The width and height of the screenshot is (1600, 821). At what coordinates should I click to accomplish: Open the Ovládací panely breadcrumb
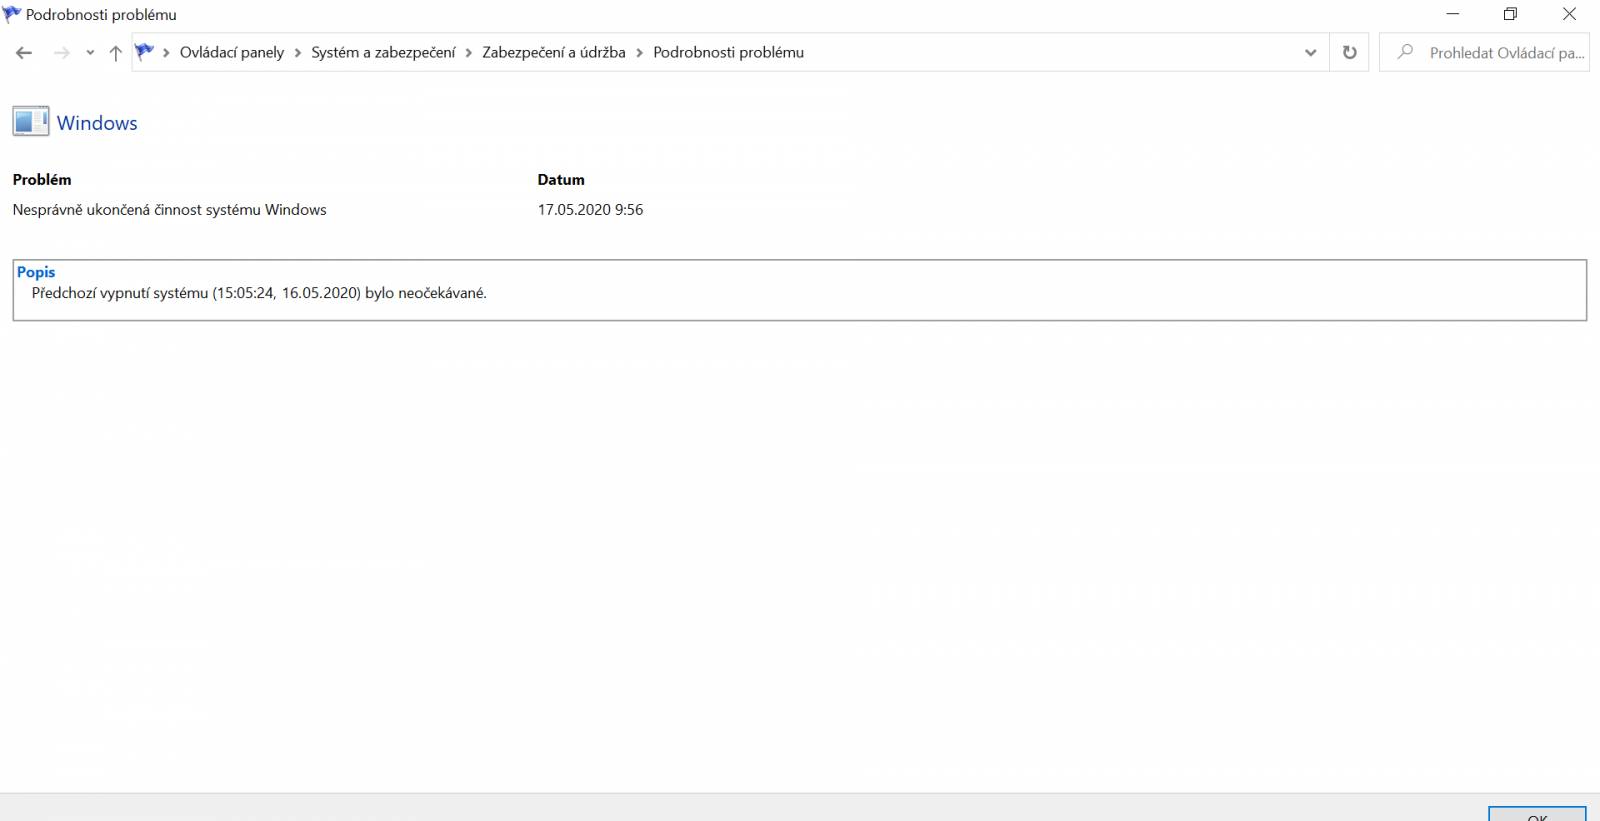[232, 52]
